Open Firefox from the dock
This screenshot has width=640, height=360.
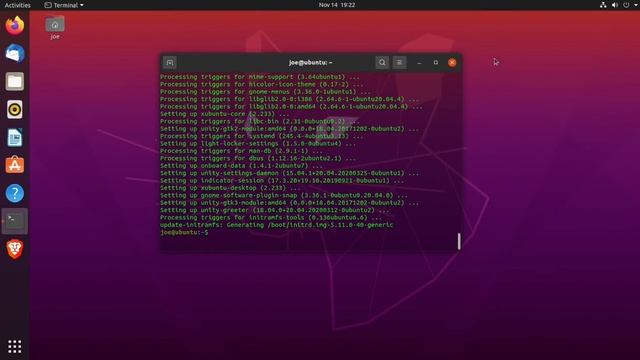coord(15,25)
